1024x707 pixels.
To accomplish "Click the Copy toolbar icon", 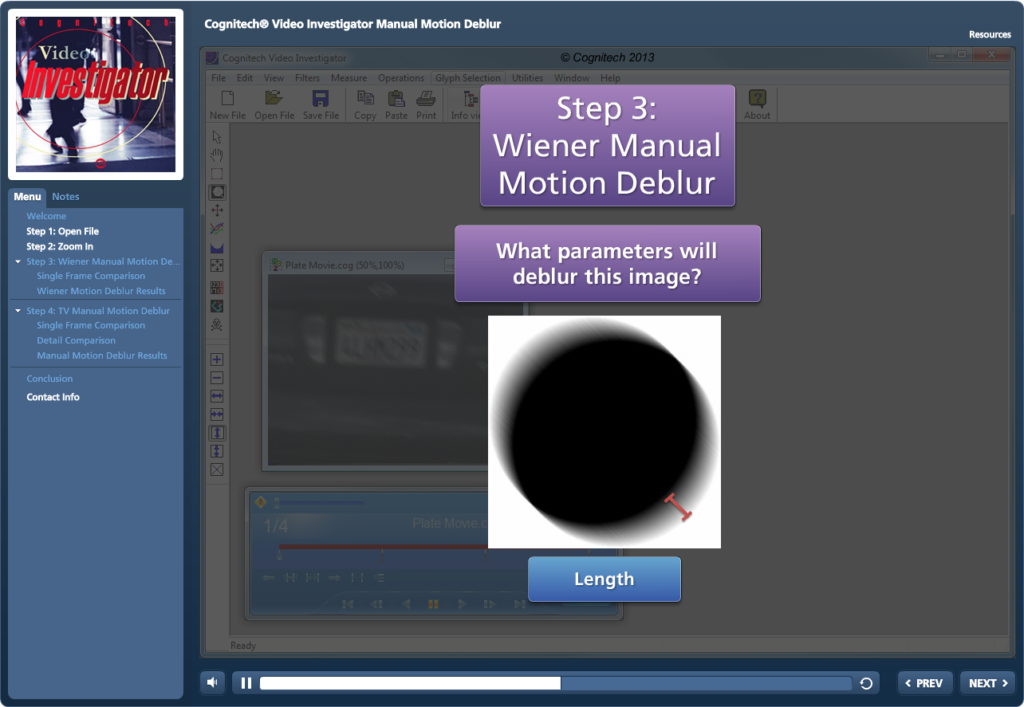I will pyautogui.click(x=365, y=104).
